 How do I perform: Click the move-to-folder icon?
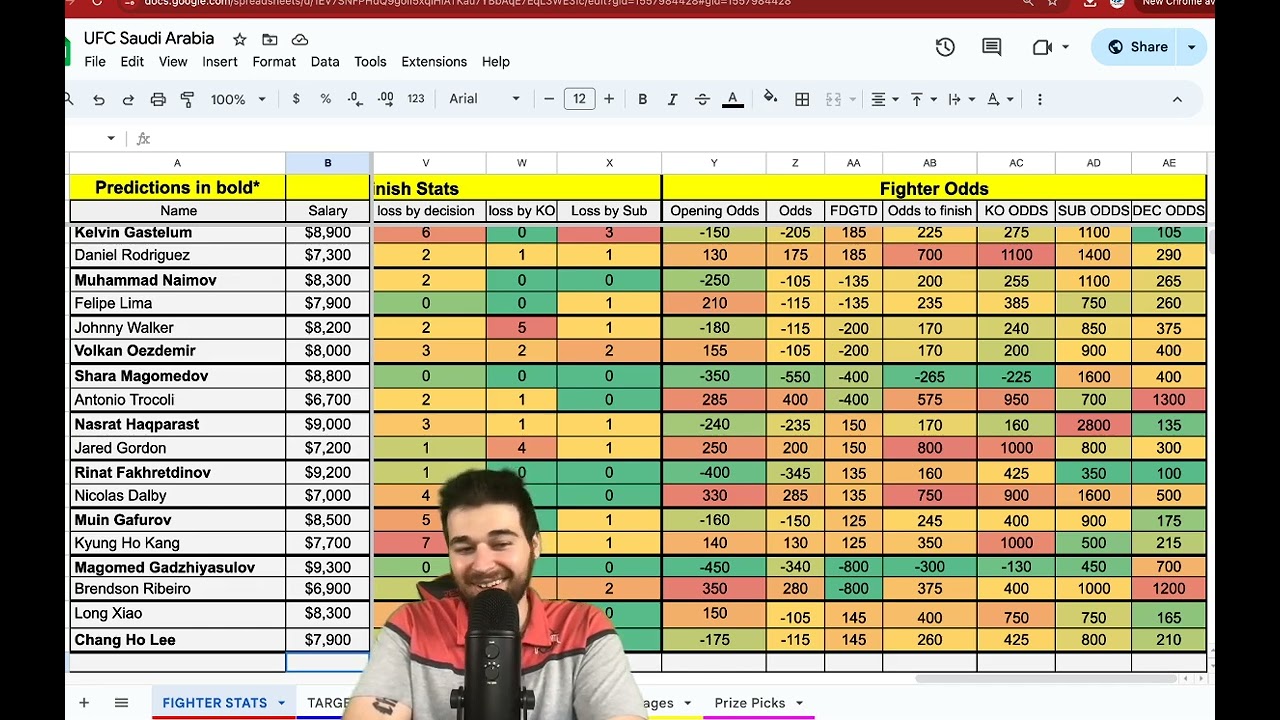270,39
